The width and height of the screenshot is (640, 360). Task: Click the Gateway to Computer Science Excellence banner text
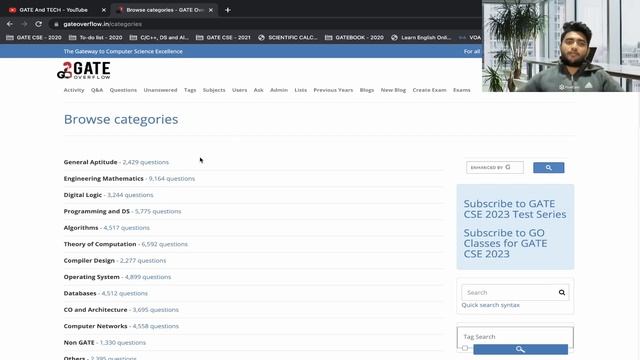pyautogui.click(x=123, y=51)
